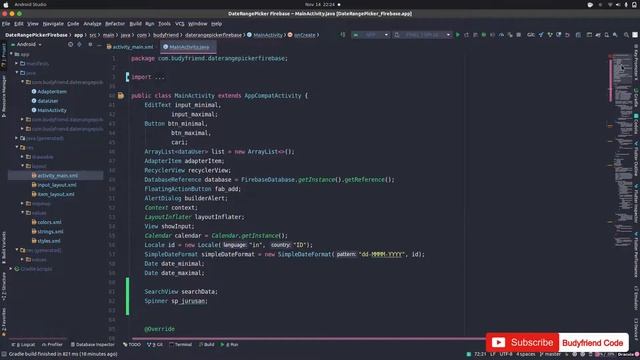Open Search Everywhere magnifier icon in toolbar
640x360 pixels.
click(x=626, y=35)
